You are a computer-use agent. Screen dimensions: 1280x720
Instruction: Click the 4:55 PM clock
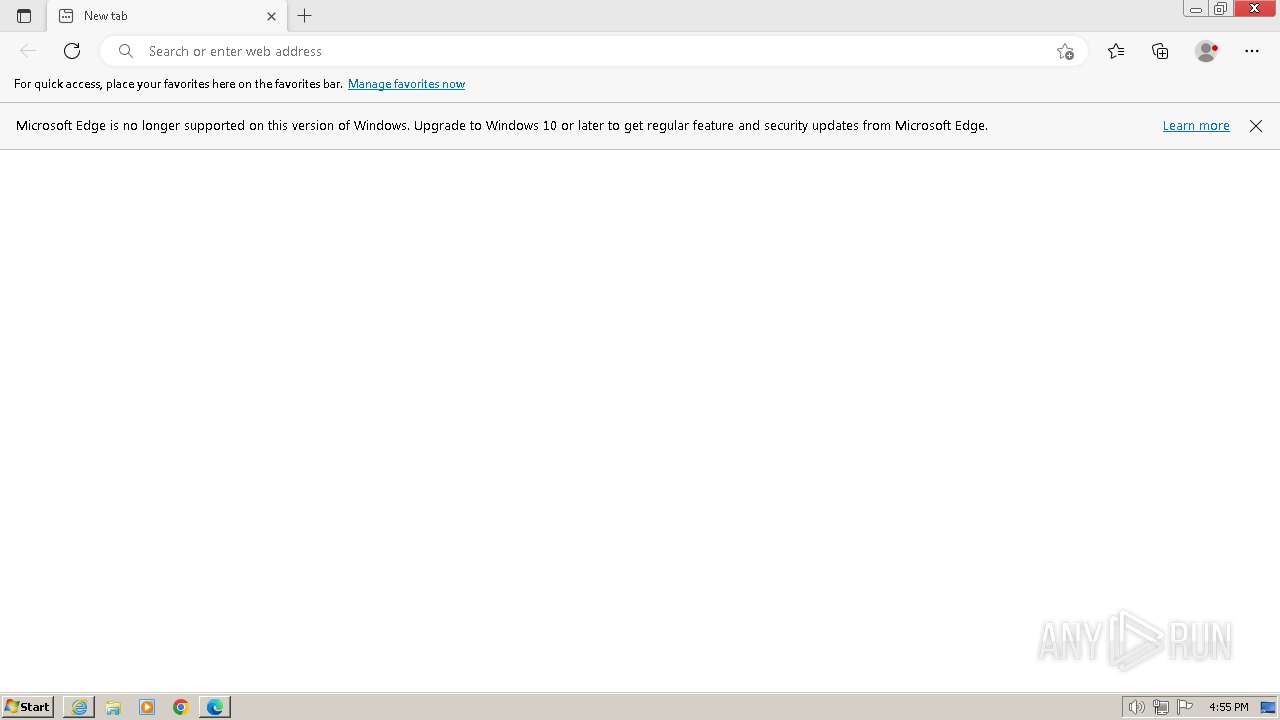pos(1228,707)
